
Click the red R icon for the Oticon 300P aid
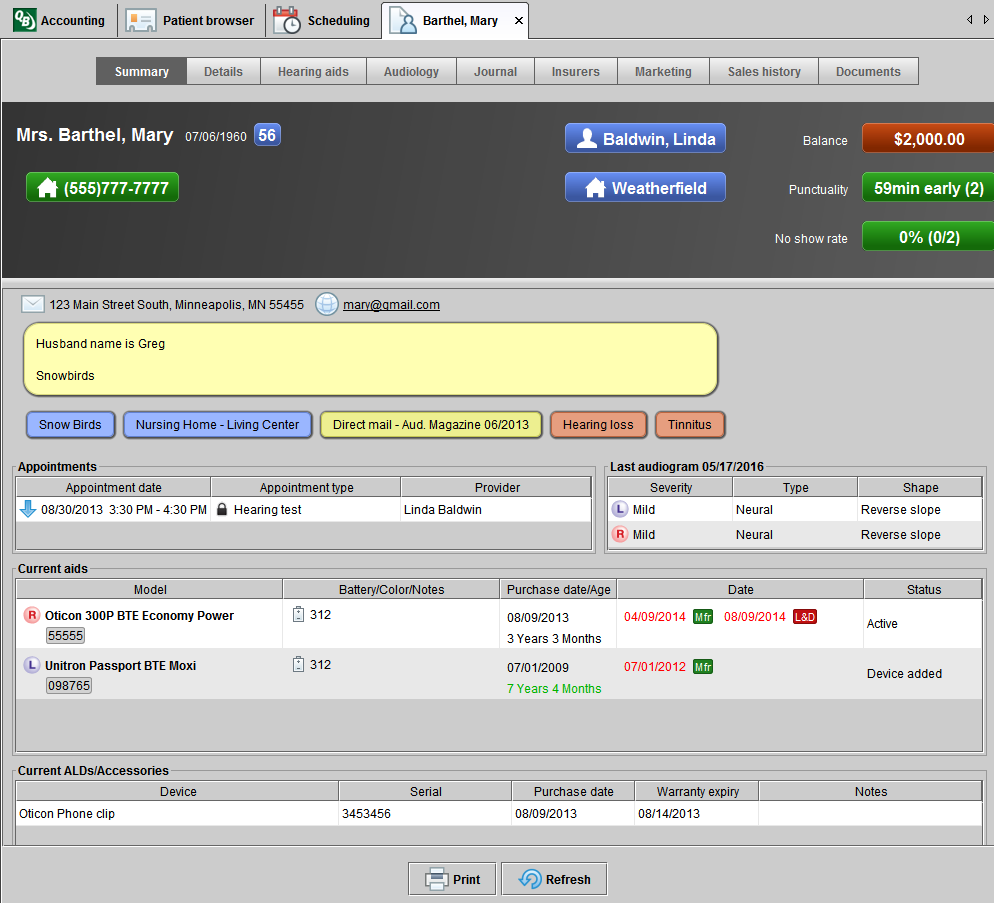pyautogui.click(x=31, y=616)
